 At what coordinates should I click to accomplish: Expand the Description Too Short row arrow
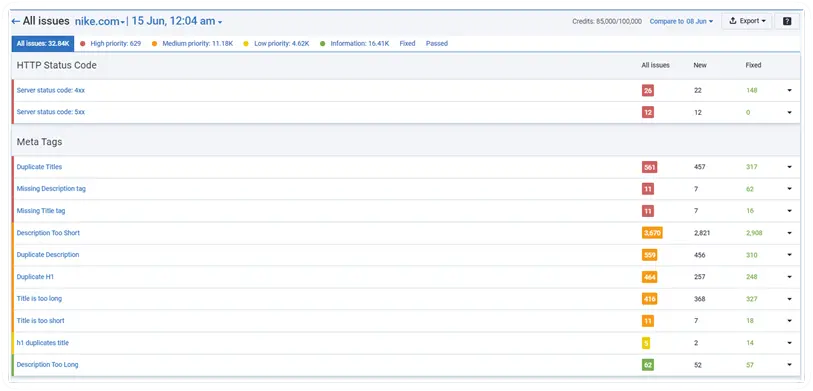click(x=789, y=233)
